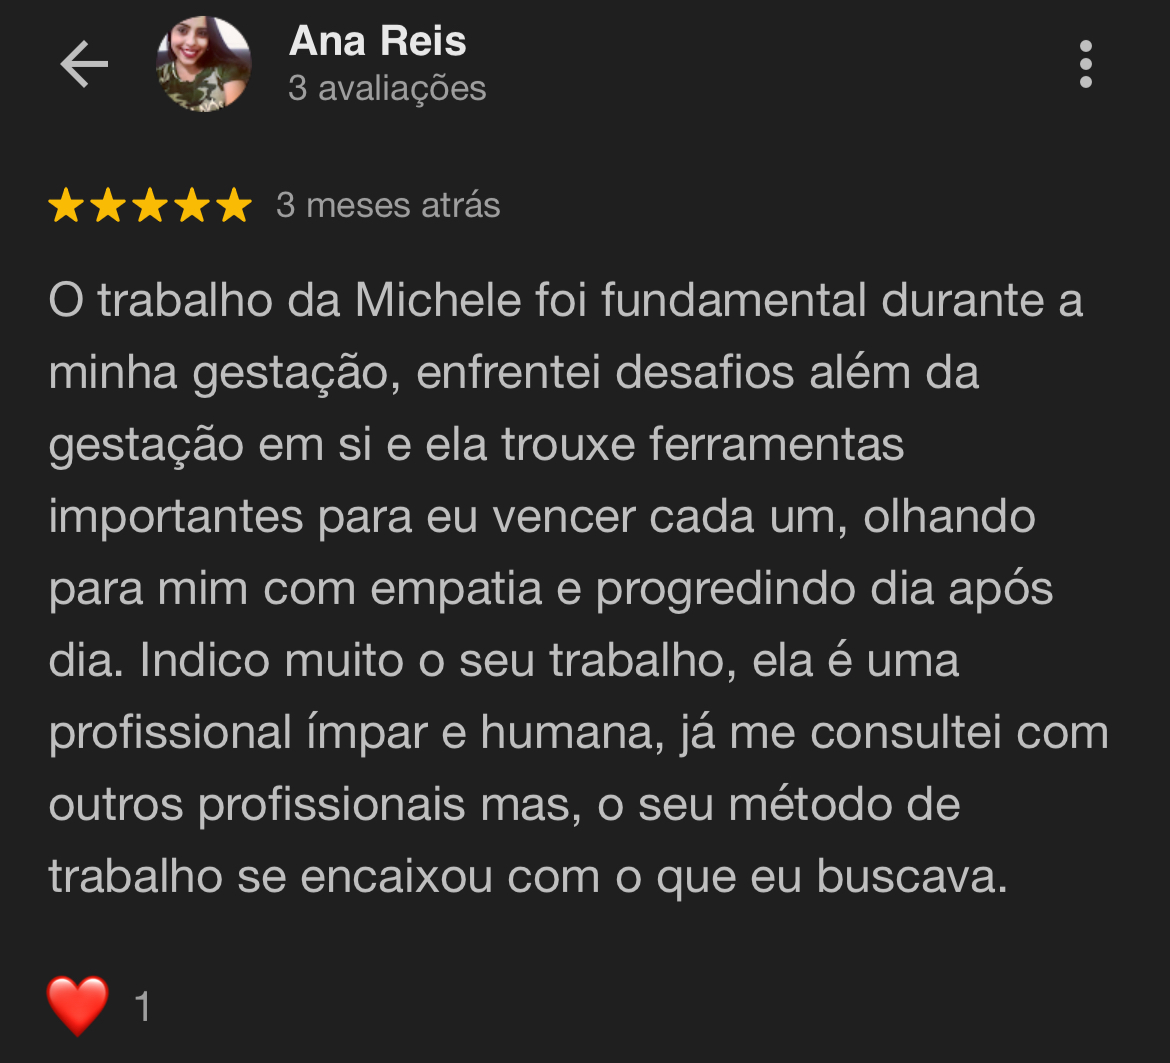Go back using the left arrow
The height and width of the screenshot is (1063, 1170).
84,64
